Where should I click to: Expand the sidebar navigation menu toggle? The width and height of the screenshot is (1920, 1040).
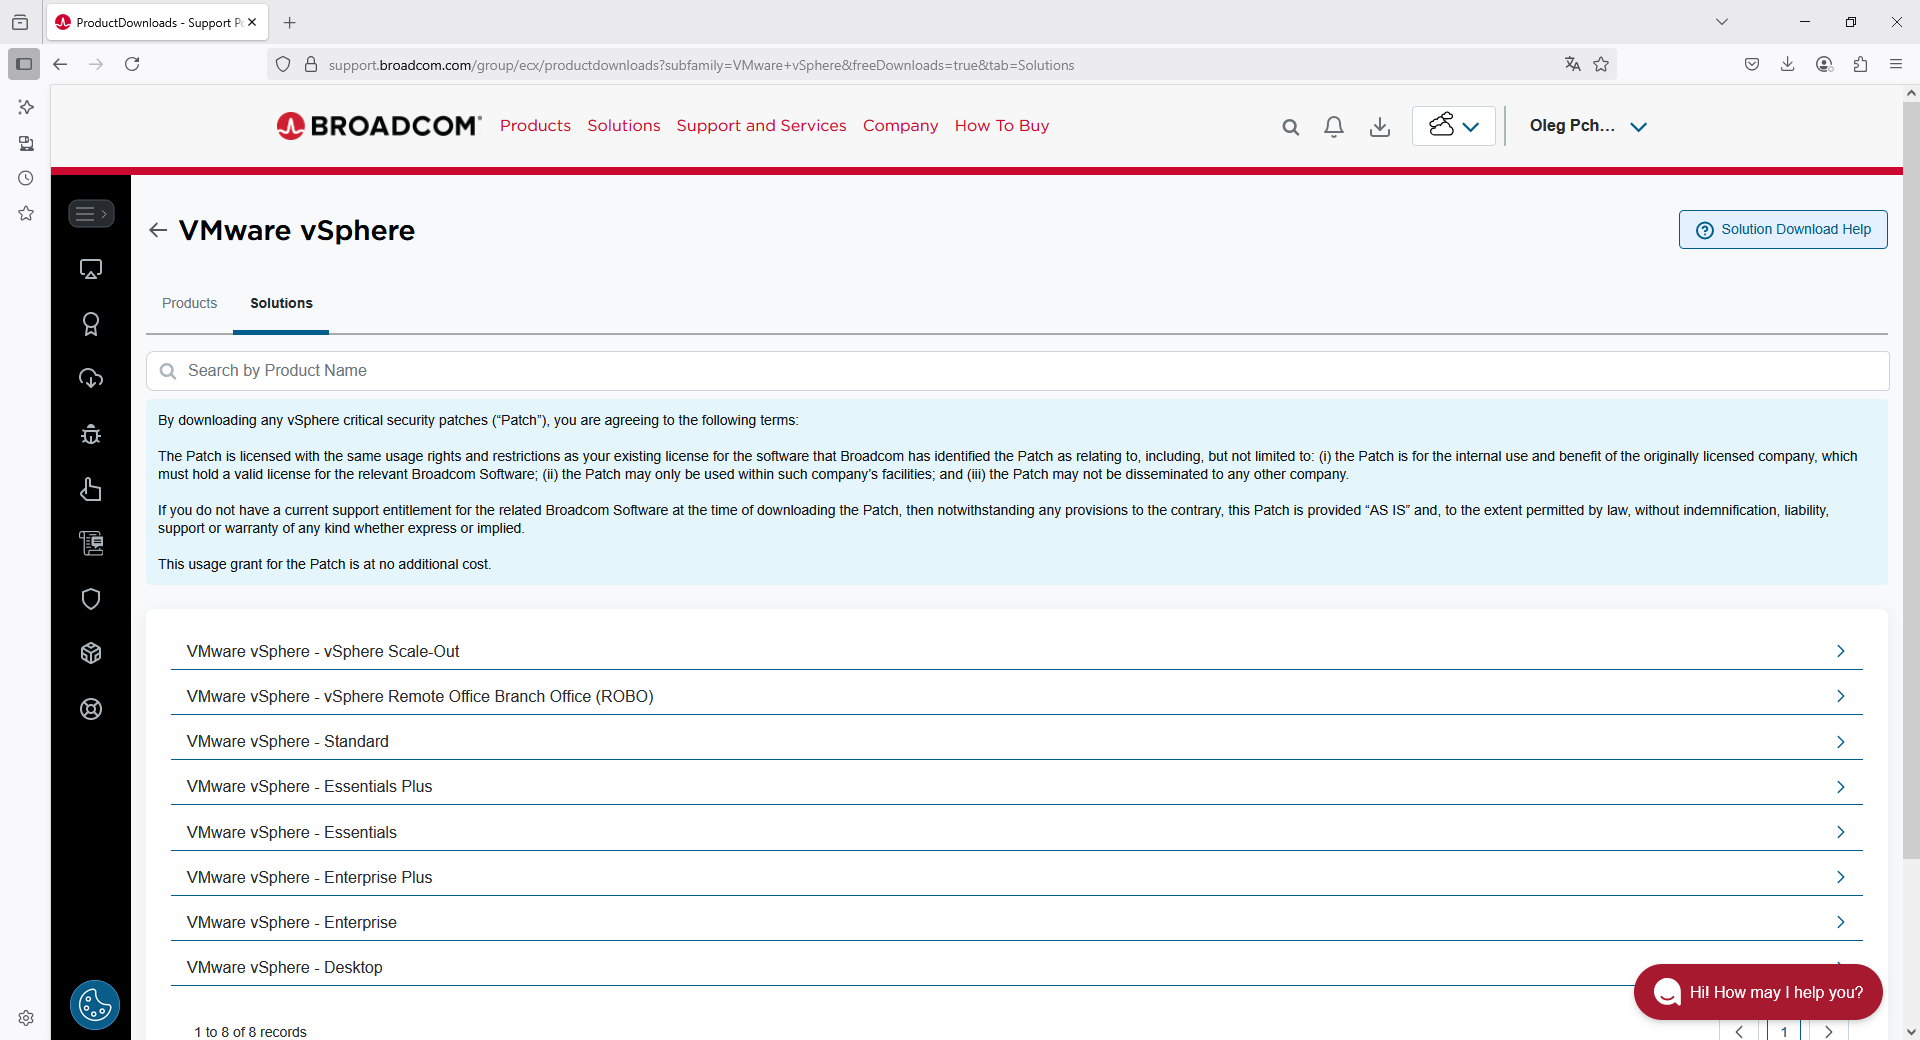coord(91,213)
